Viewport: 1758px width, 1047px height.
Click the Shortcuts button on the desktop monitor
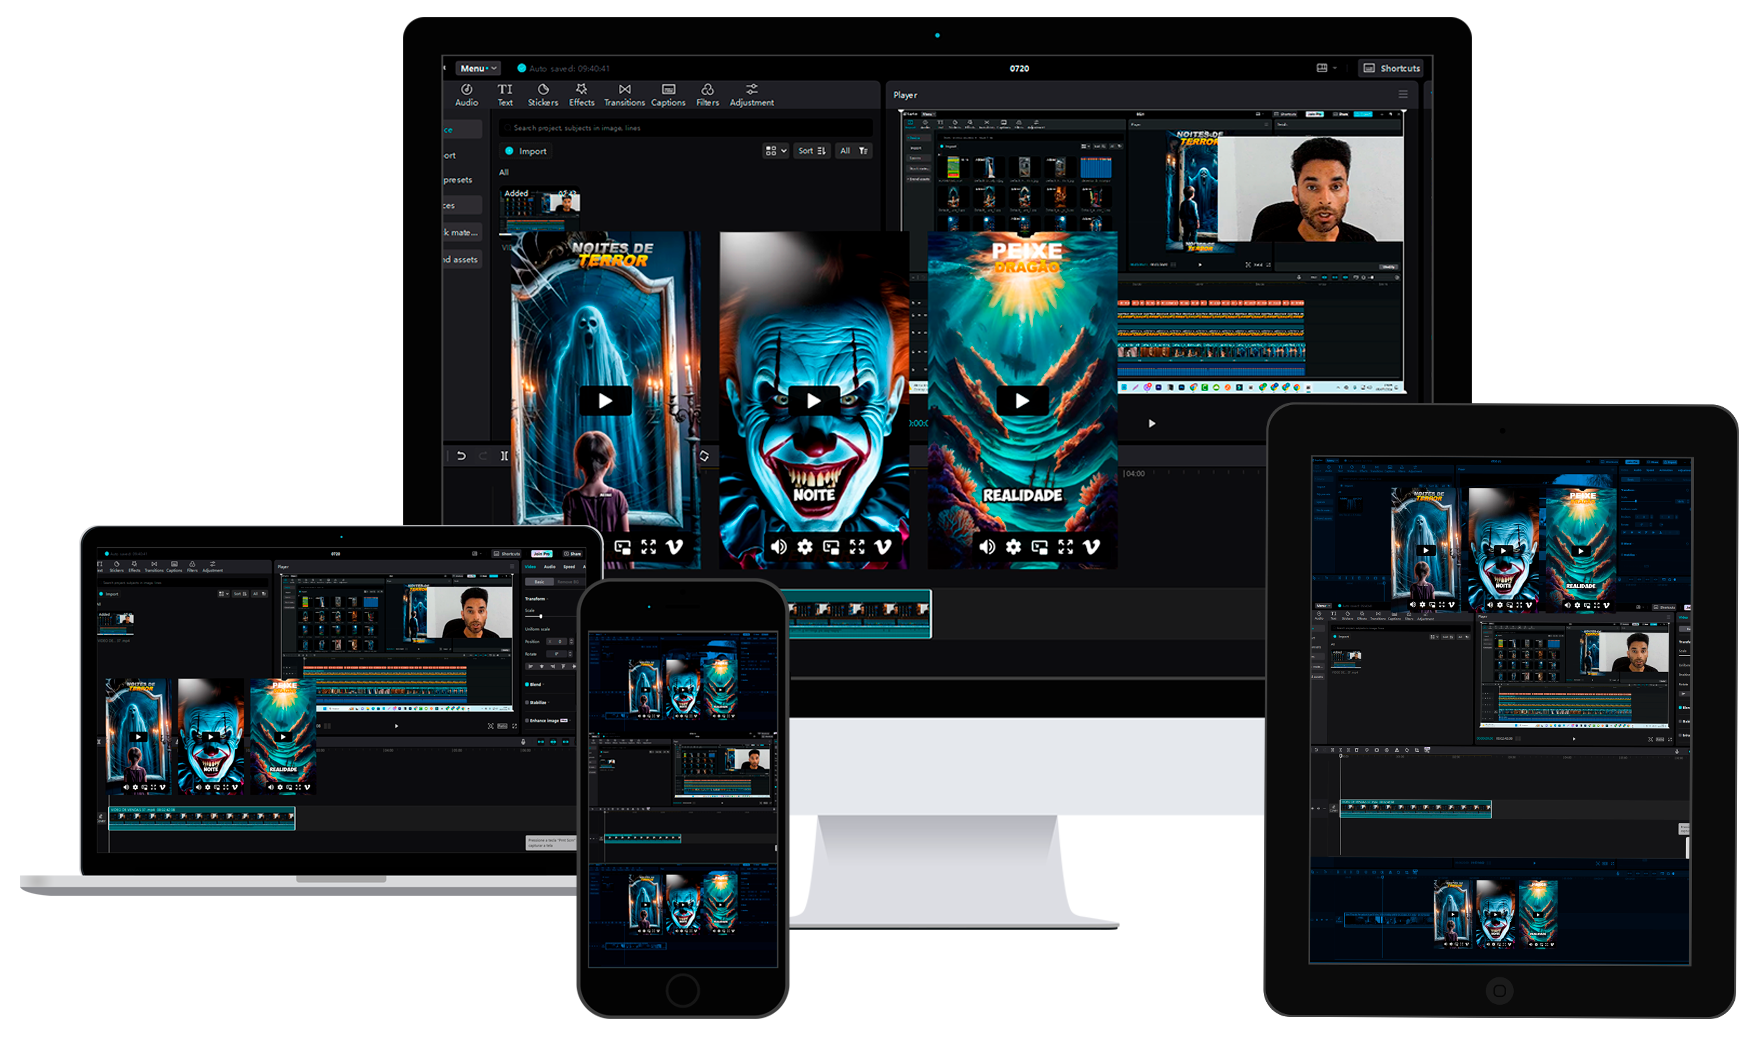1391,68
